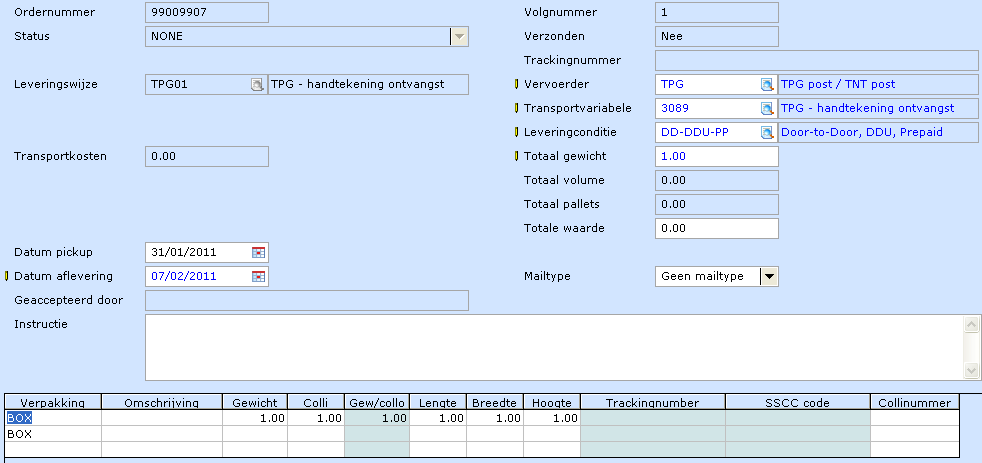Screen dimensions: 982x463
Task: Click Colli cell 1.00 in first row
Action: point(316,418)
